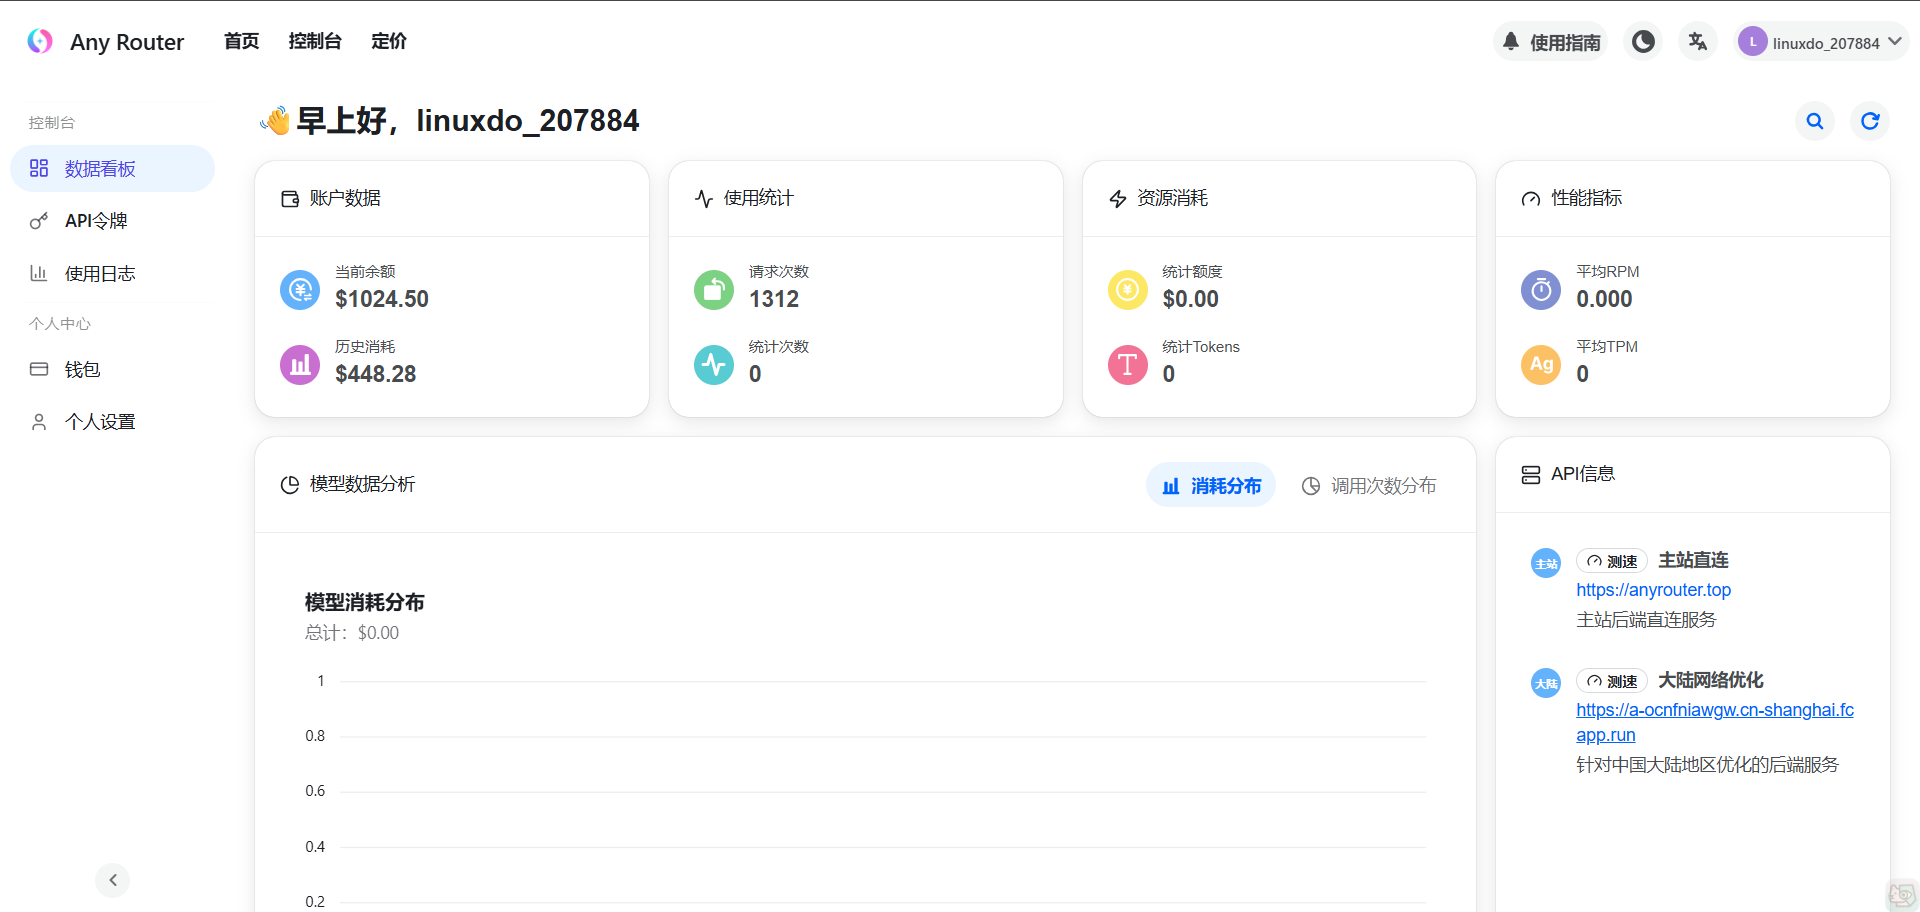Click the 大陆 blue avatar badge
This screenshot has height=912, width=1920.
[1546, 683]
